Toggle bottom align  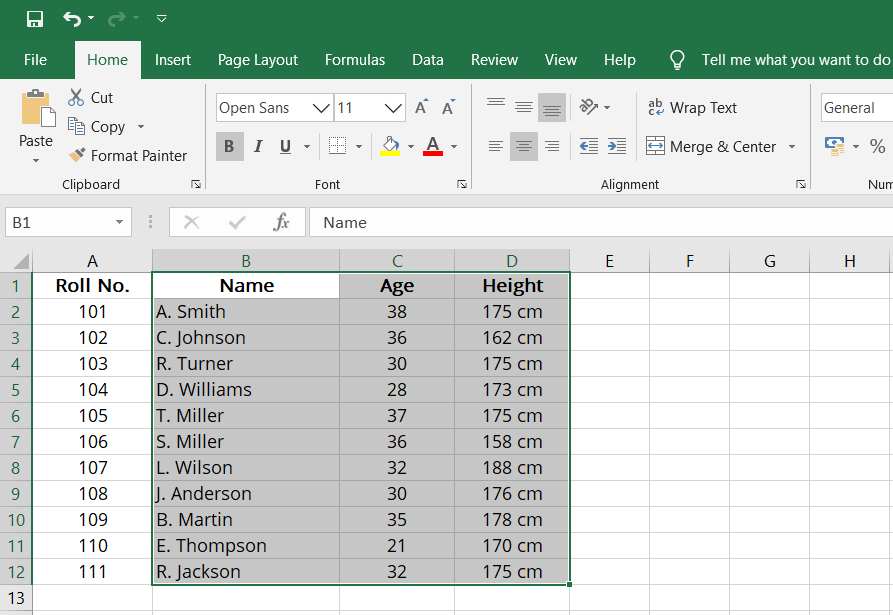[552, 107]
